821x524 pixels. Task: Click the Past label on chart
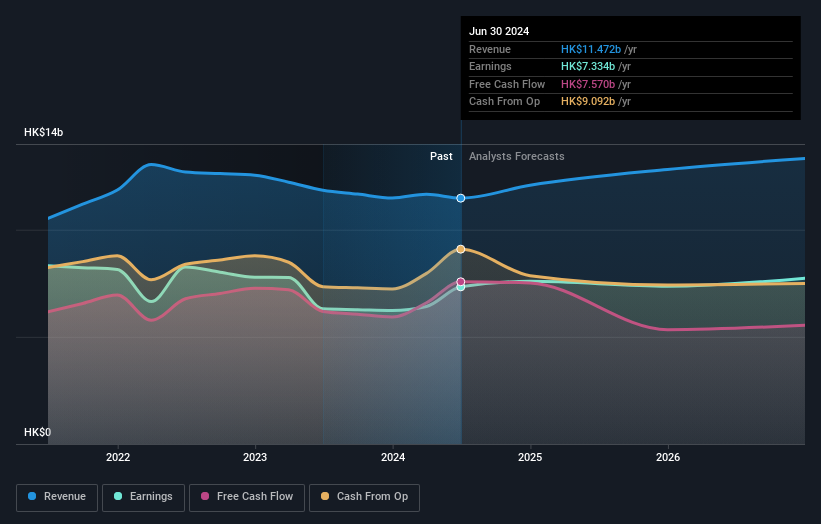pyautogui.click(x=441, y=156)
